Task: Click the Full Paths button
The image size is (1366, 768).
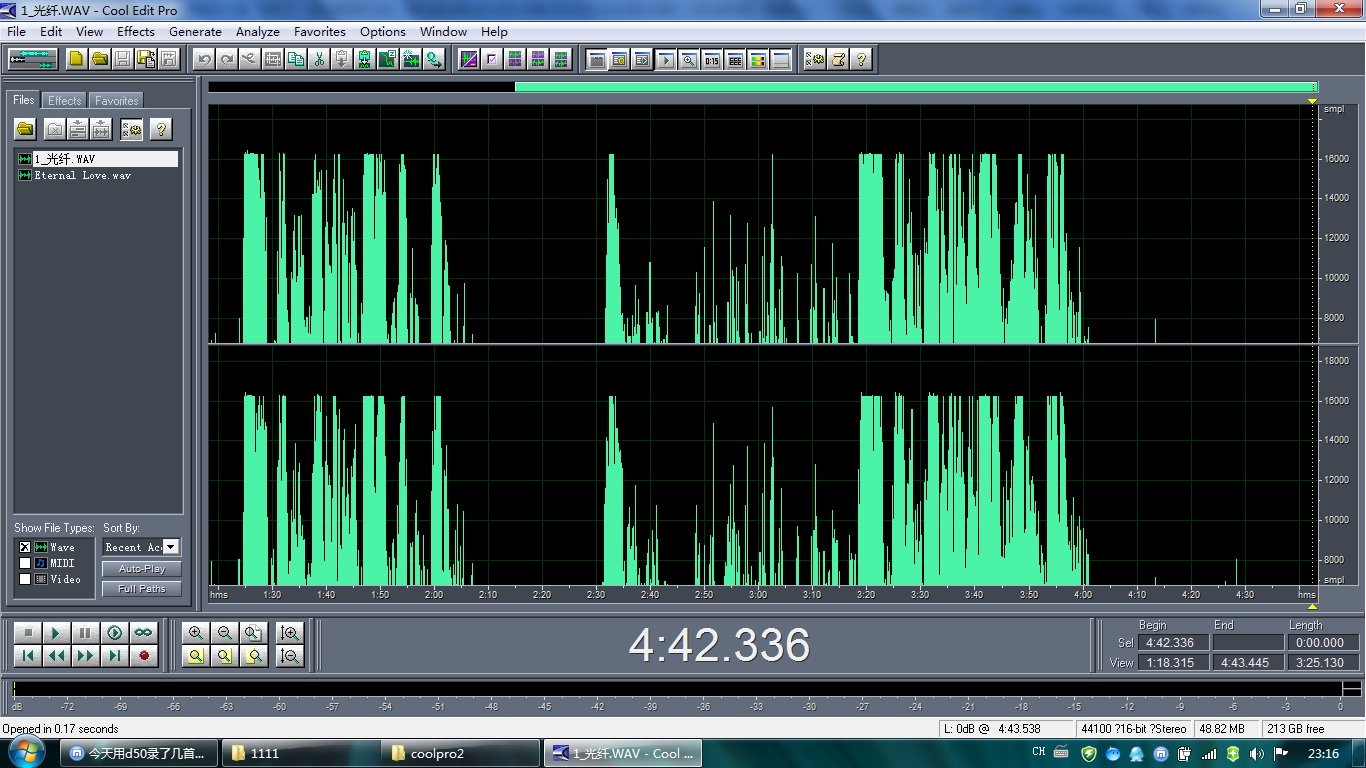Action: coord(142,589)
